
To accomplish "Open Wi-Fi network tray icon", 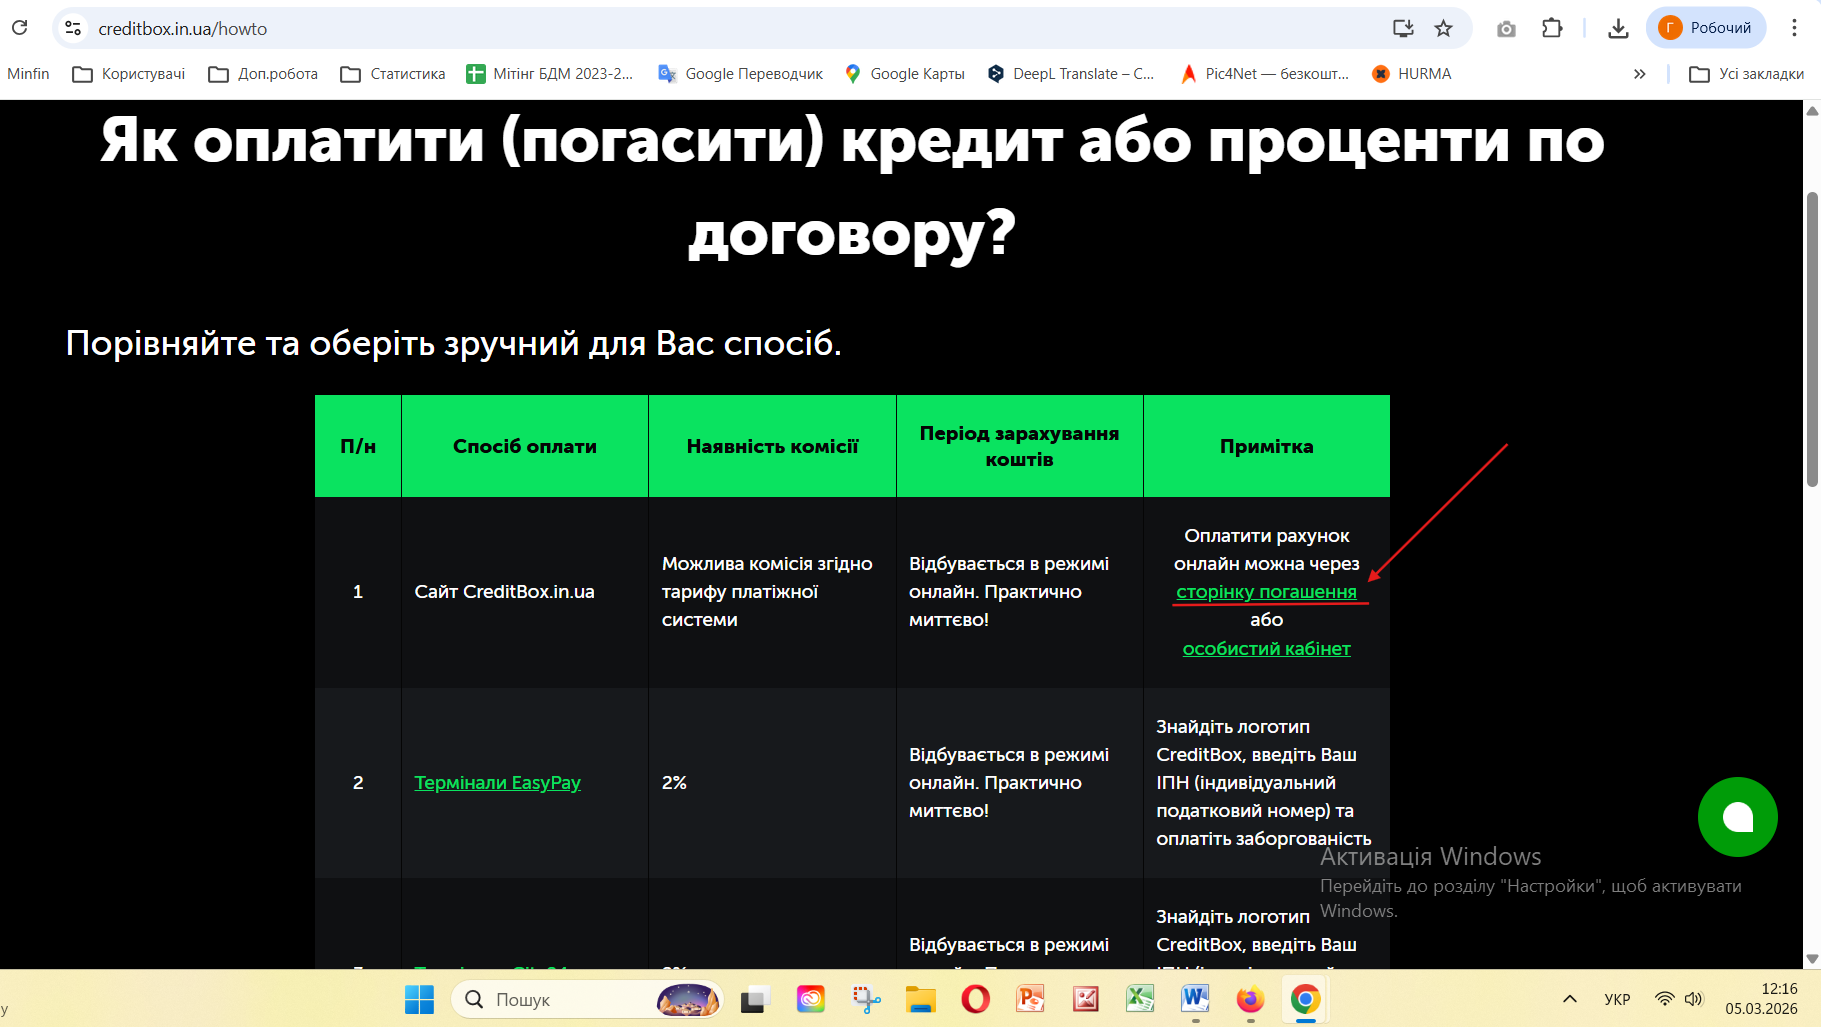I will coord(1664,999).
